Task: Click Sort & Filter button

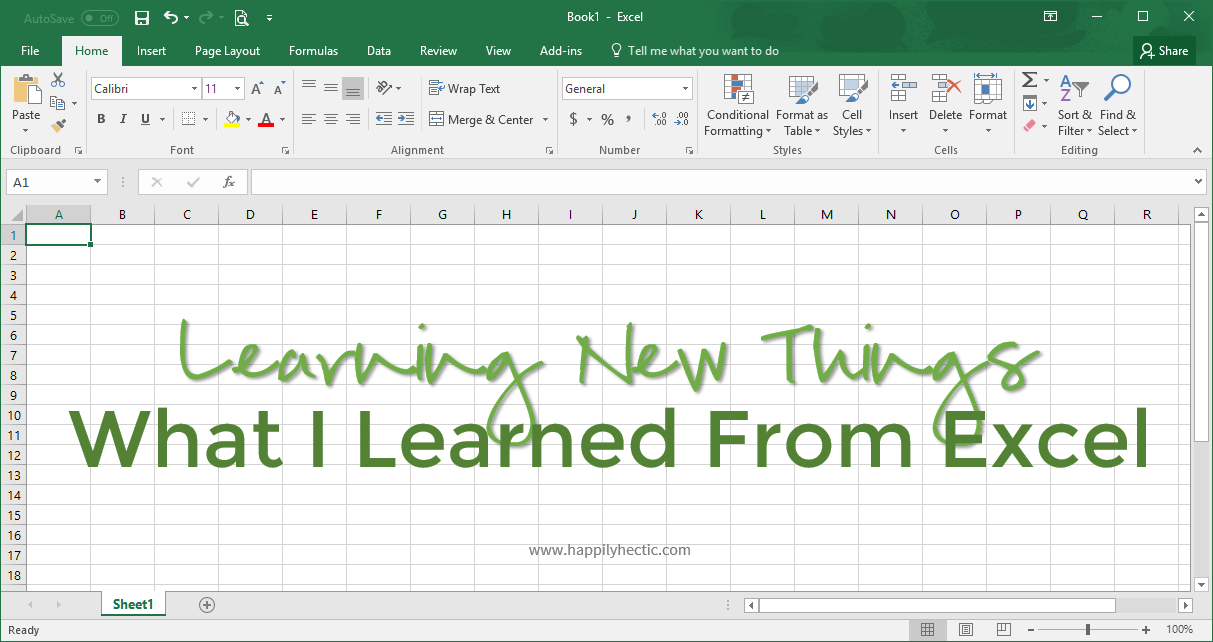Action: 1075,106
